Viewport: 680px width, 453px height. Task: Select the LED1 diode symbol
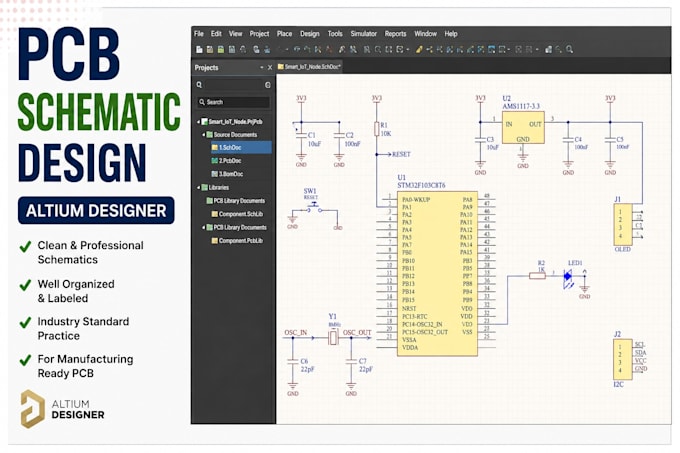[x=568, y=276]
